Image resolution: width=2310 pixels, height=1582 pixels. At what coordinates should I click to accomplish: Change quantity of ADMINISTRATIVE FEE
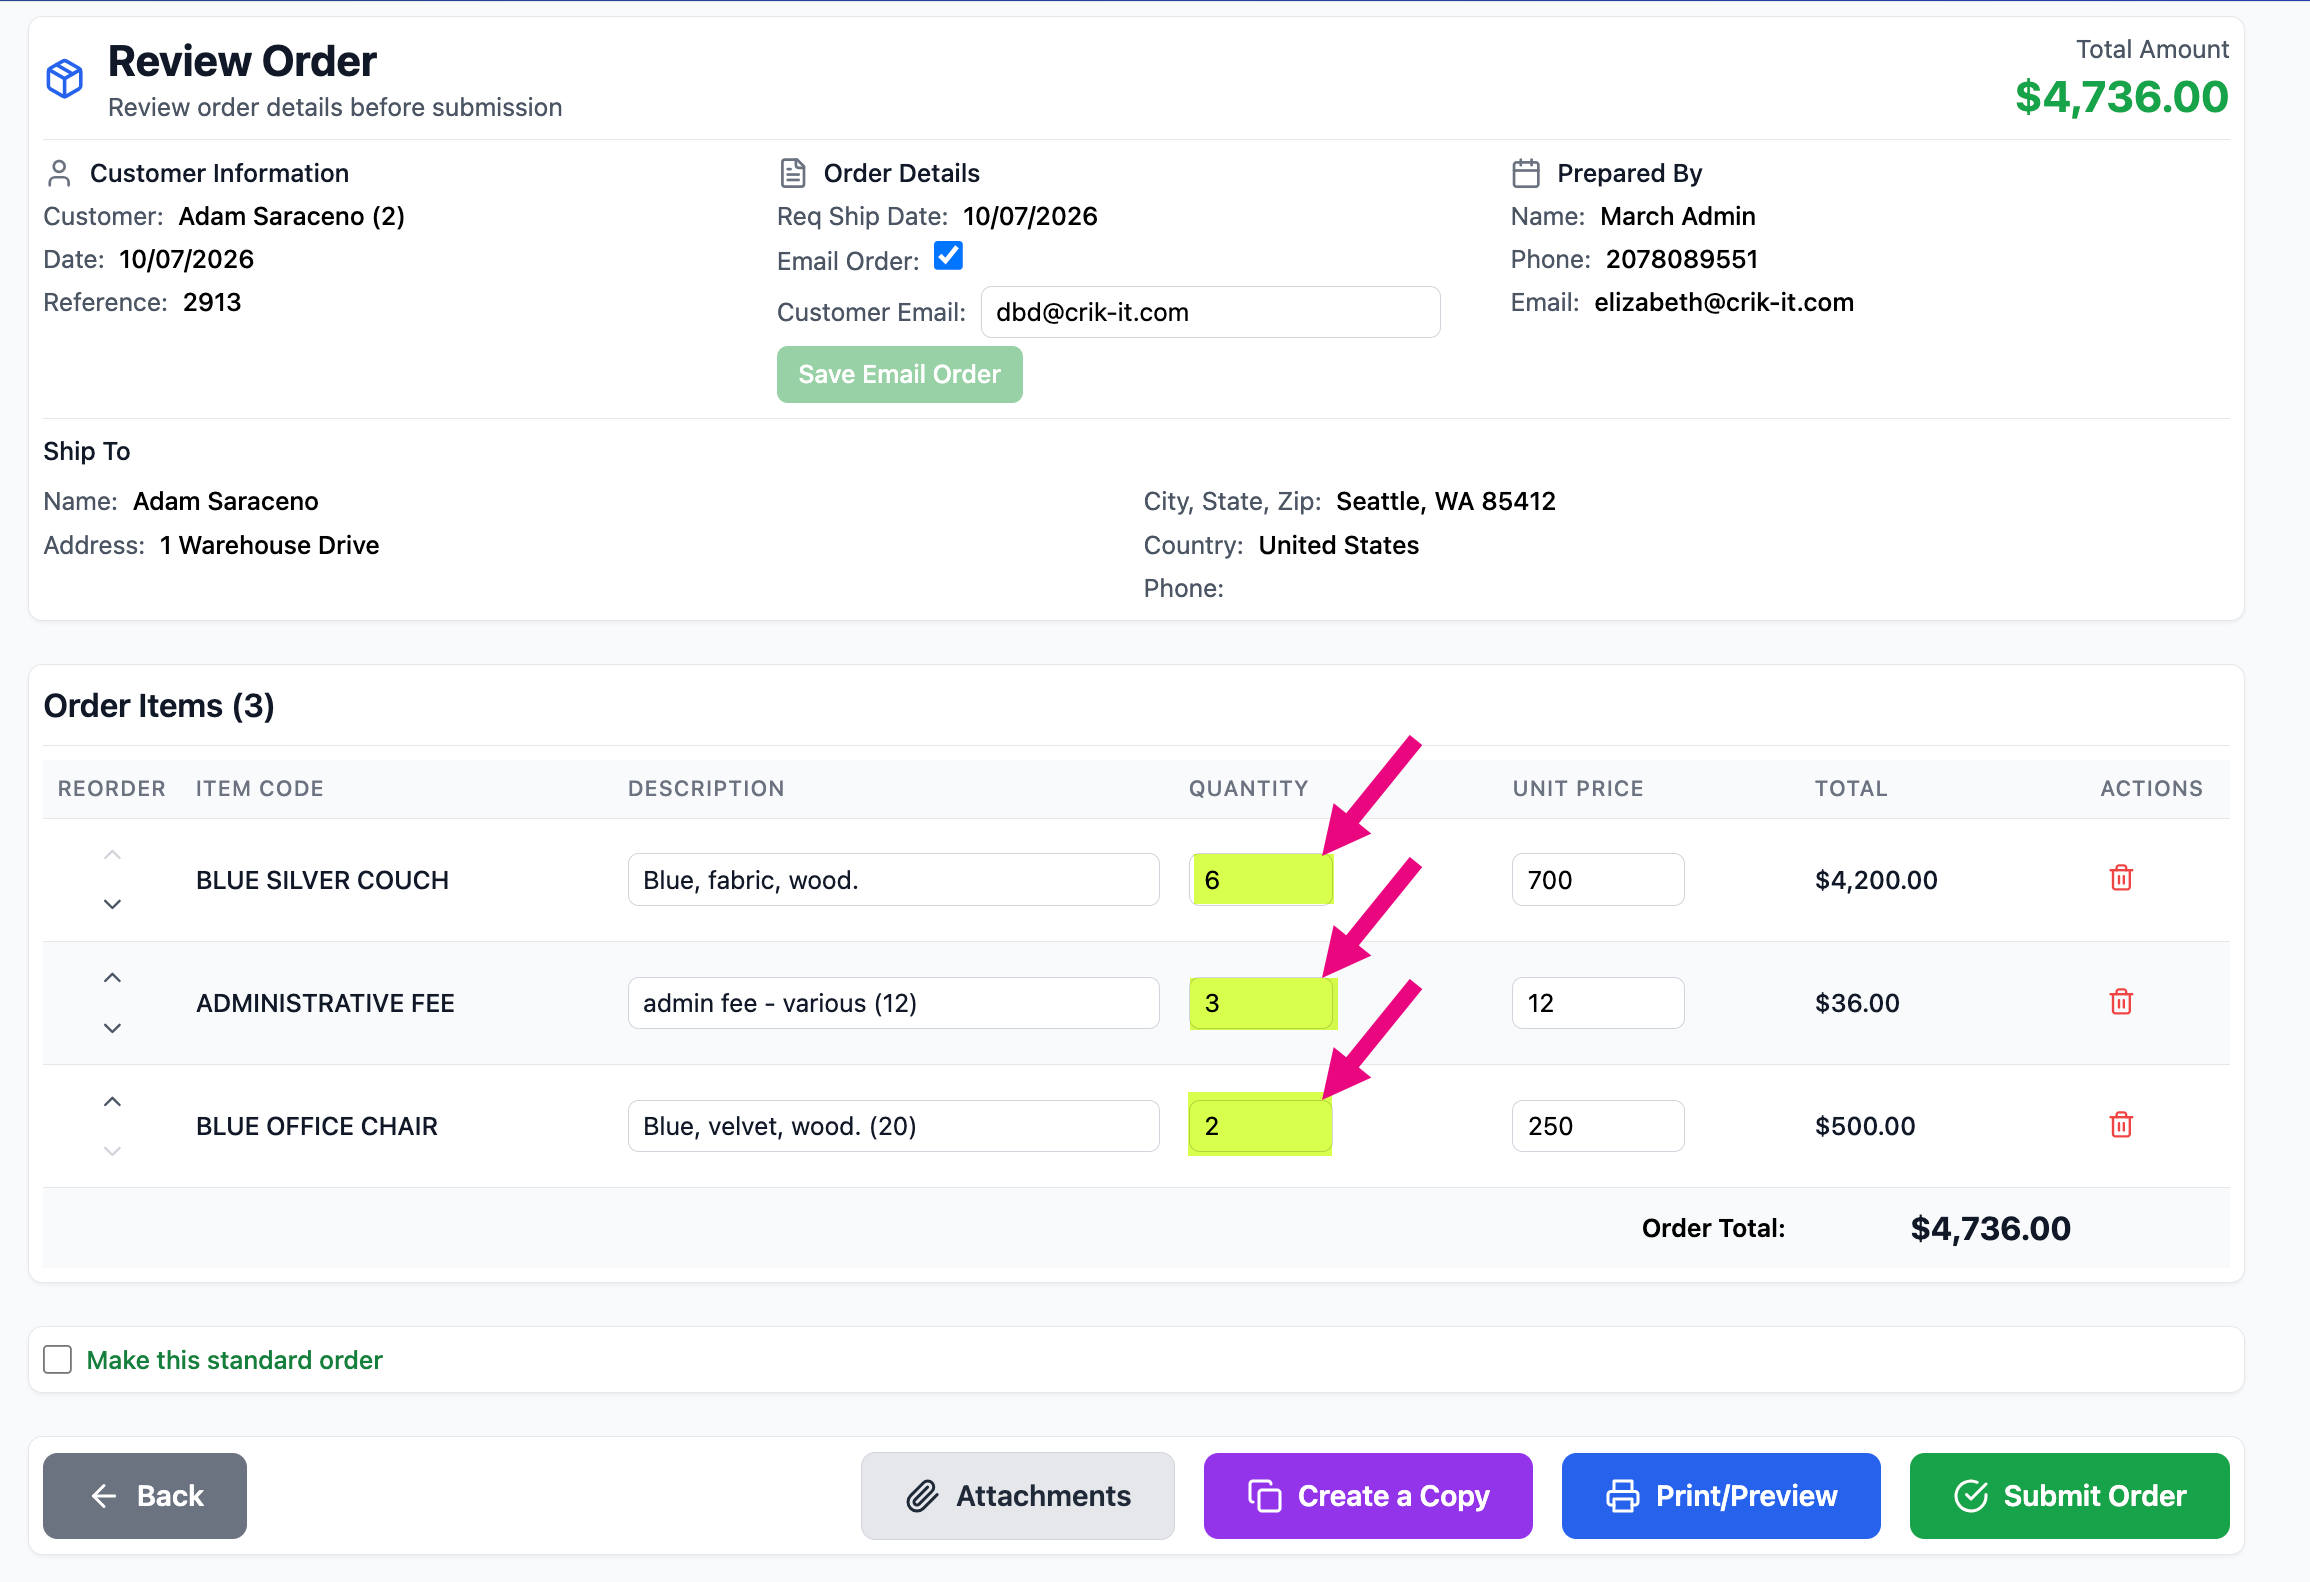tap(1261, 1003)
